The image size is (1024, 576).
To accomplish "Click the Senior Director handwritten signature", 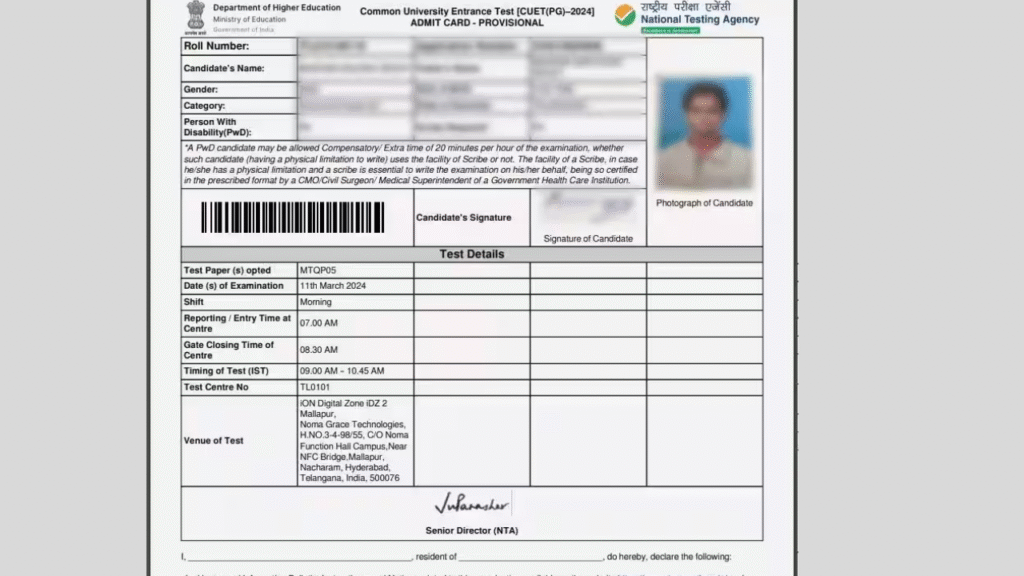I will [x=472, y=504].
